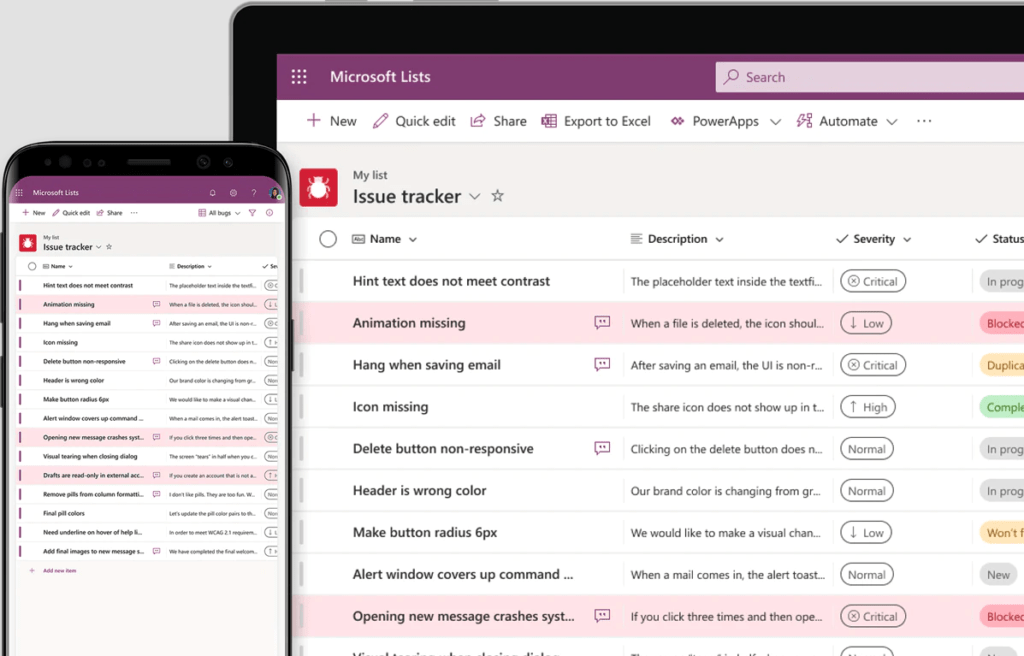
Task: Click Normal pill for Header is wrong color
Action: pyautogui.click(x=867, y=490)
